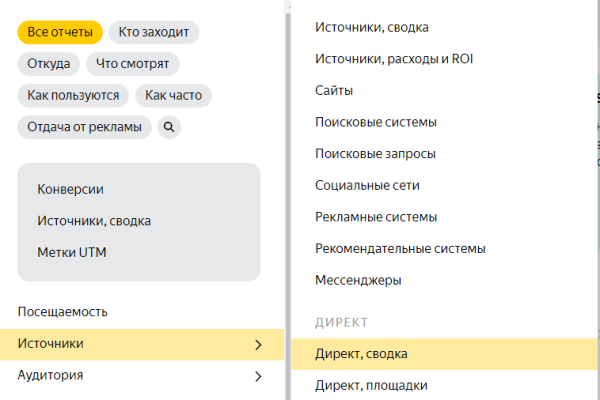Select 'Поисковые системы' in submenu
This screenshot has width=600, height=400.
point(375,122)
